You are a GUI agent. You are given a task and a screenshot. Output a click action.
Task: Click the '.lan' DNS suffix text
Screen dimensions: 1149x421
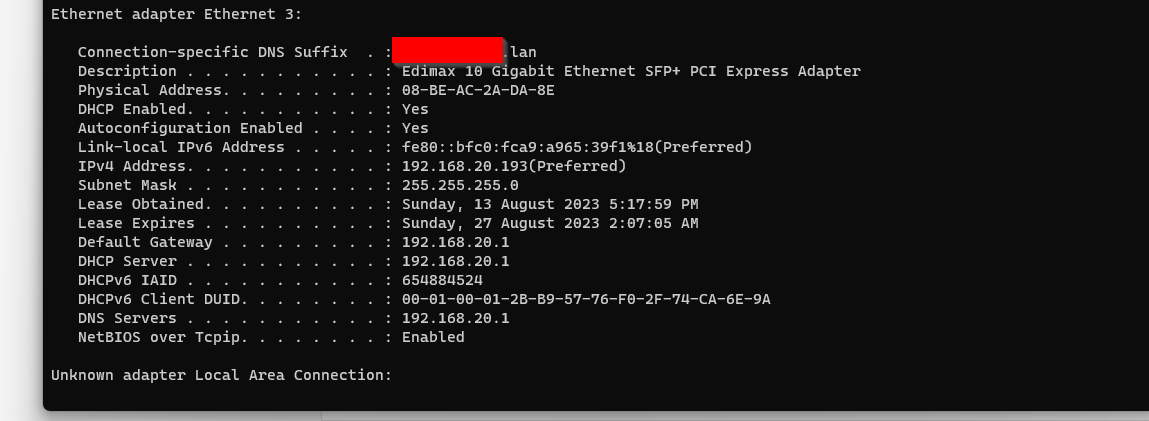coord(520,52)
